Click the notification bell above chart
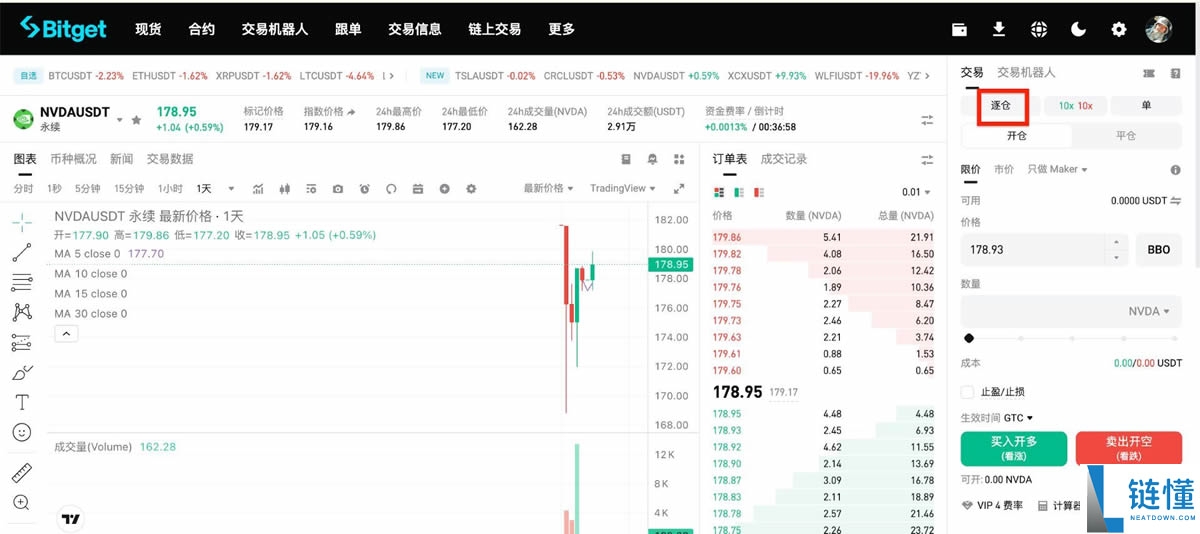The width and height of the screenshot is (1200, 534). pos(653,159)
